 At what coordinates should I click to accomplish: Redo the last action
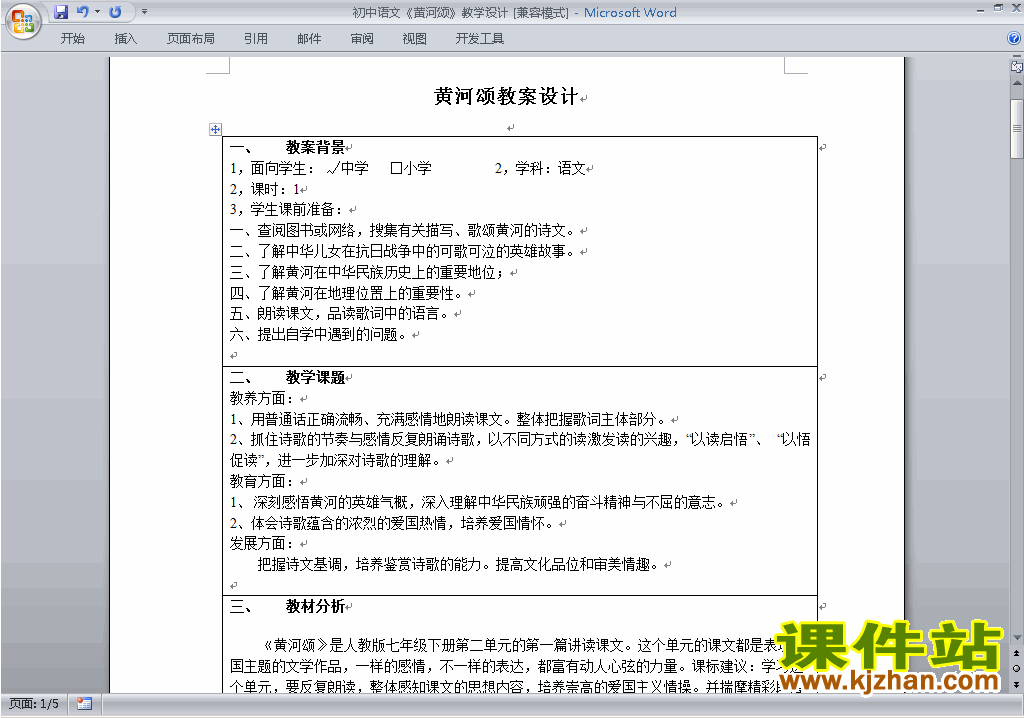[x=116, y=12]
